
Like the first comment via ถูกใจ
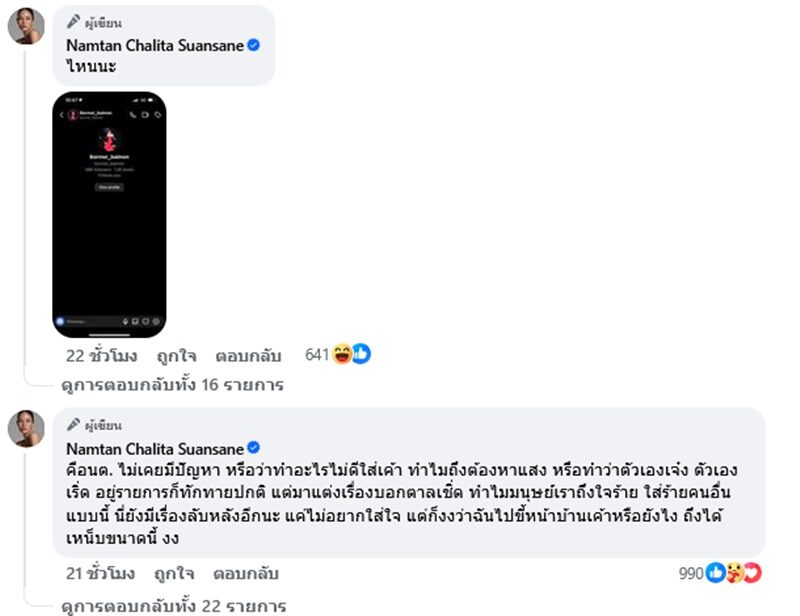point(177,356)
